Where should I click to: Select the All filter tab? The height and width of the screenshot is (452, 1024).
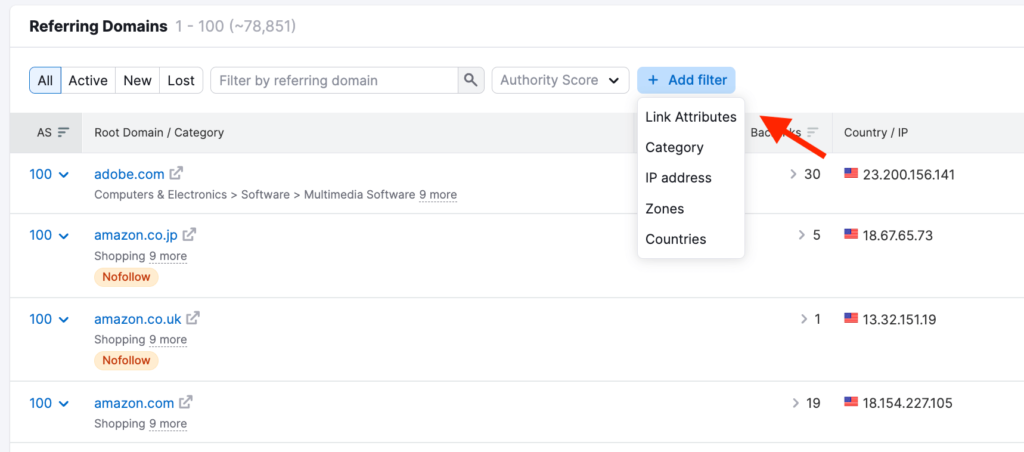[45, 80]
